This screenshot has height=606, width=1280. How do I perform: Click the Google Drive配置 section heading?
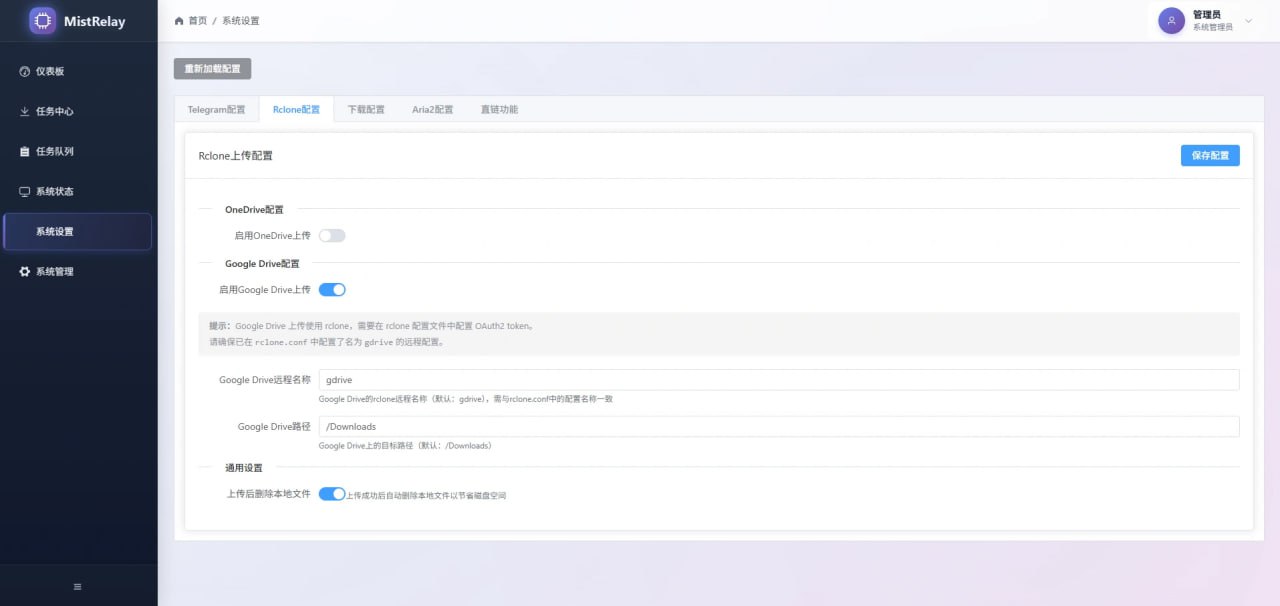coord(262,264)
